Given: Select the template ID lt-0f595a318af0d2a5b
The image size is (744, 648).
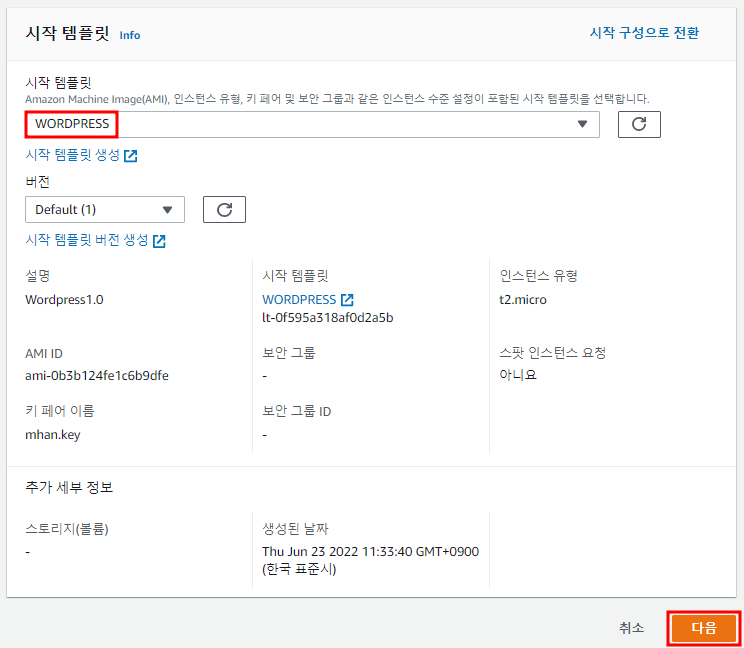Looking at the screenshot, I should coord(327,317).
